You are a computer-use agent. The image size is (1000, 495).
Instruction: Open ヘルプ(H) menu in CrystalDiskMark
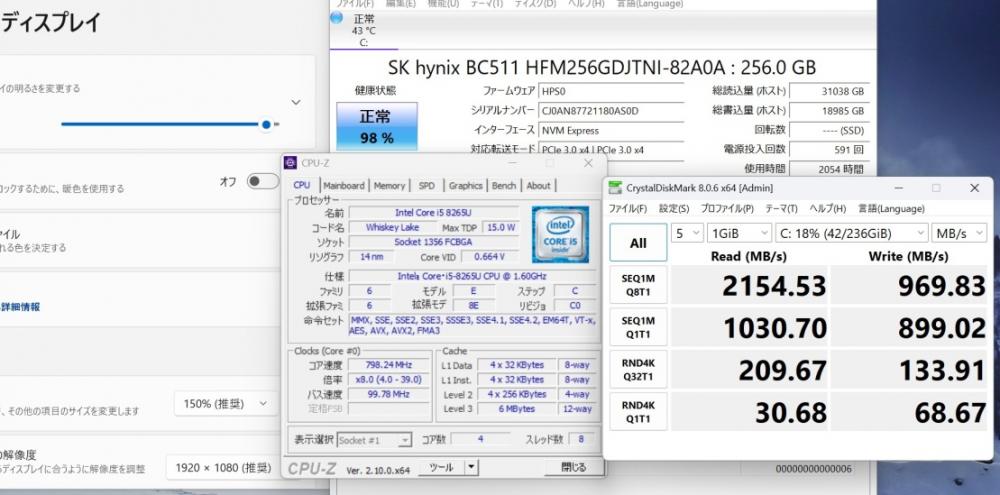[827, 209]
